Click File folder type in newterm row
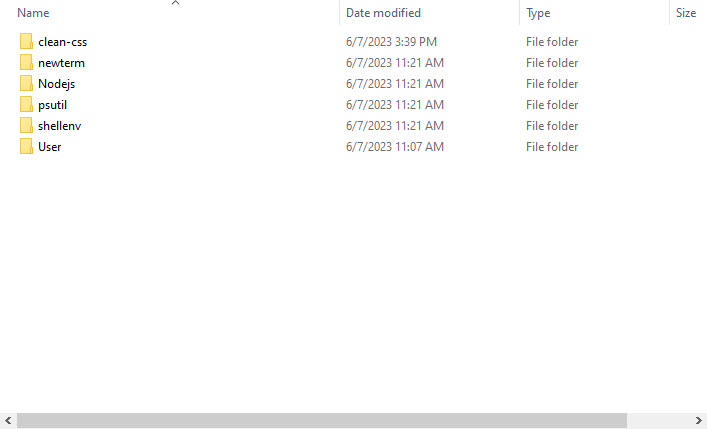Screen dimensions: 707x429 tap(552, 63)
